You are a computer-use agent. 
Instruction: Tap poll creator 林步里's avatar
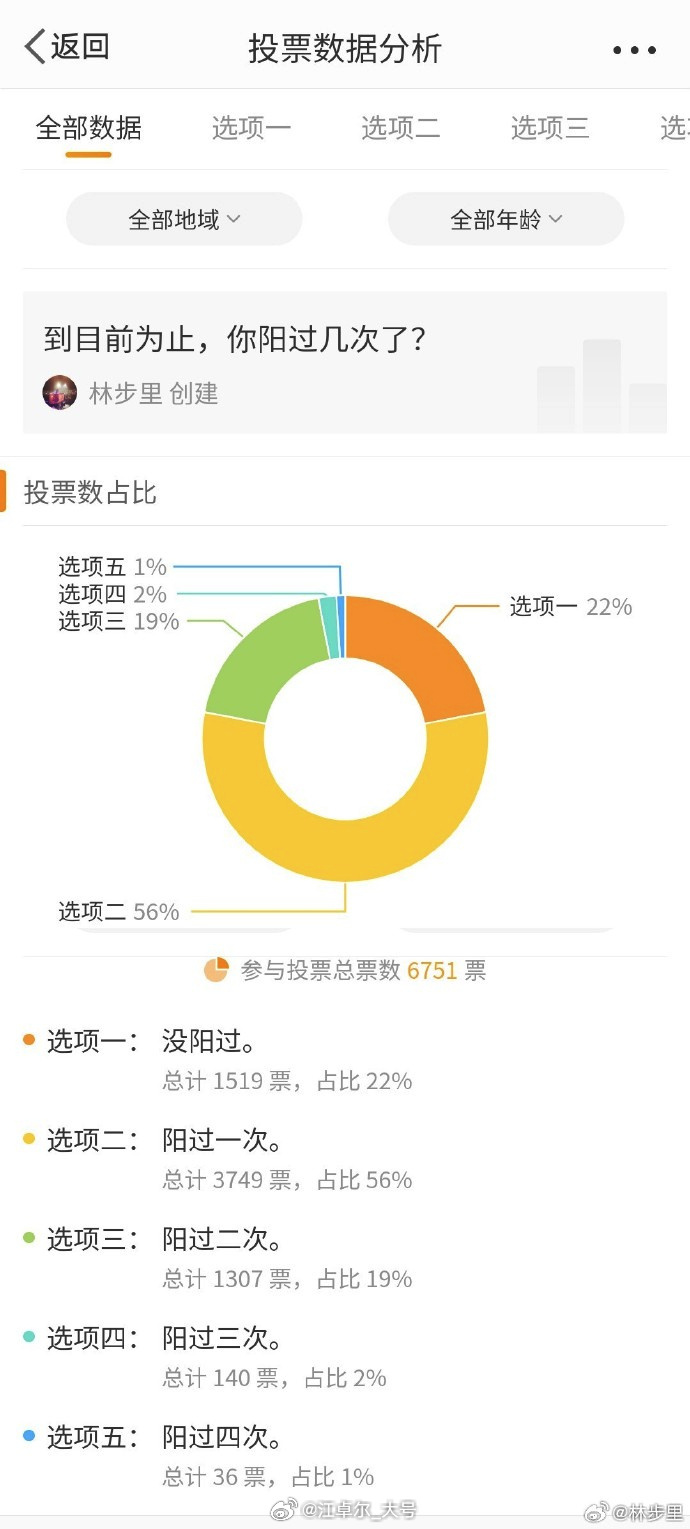pyautogui.click(x=60, y=393)
